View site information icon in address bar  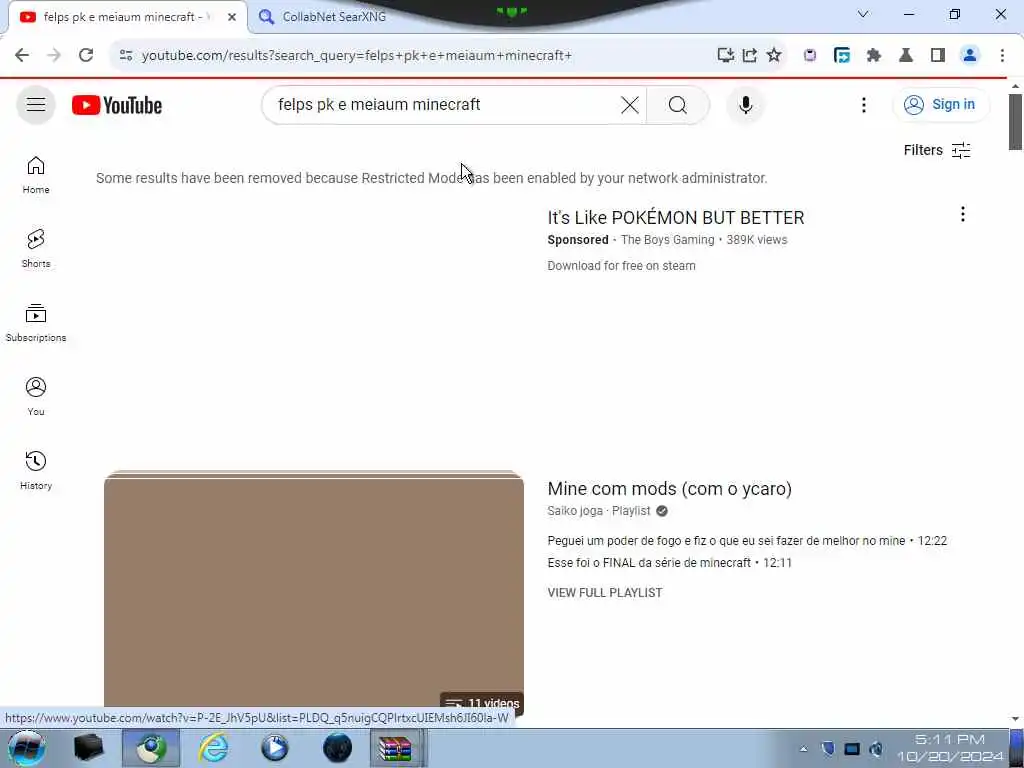click(x=126, y=56)
